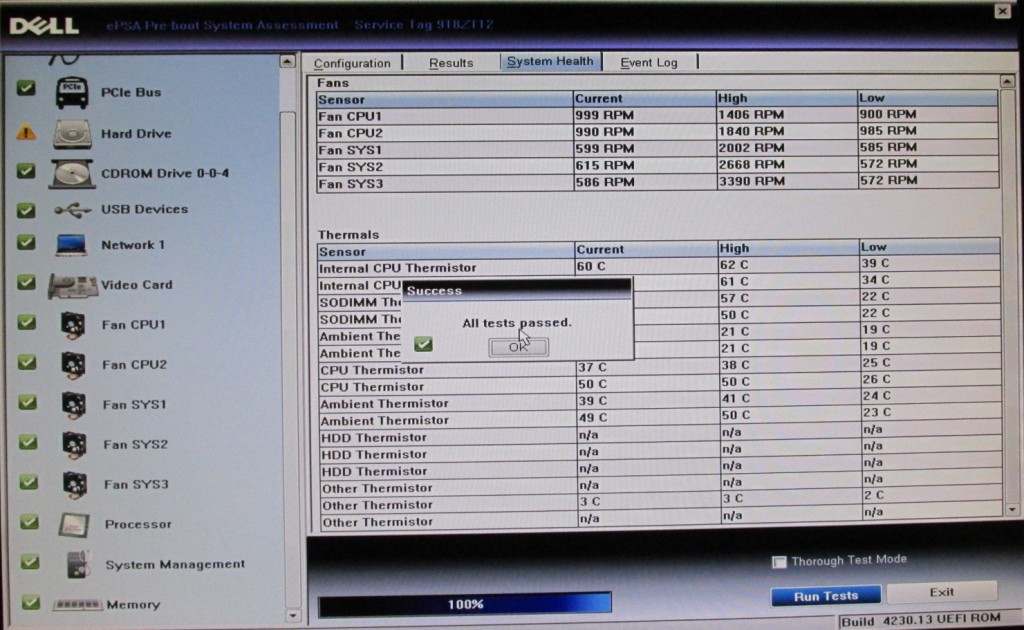
Task: Select the Fan SYS2 icon in sidebar
Action: [x=74, y=445]
